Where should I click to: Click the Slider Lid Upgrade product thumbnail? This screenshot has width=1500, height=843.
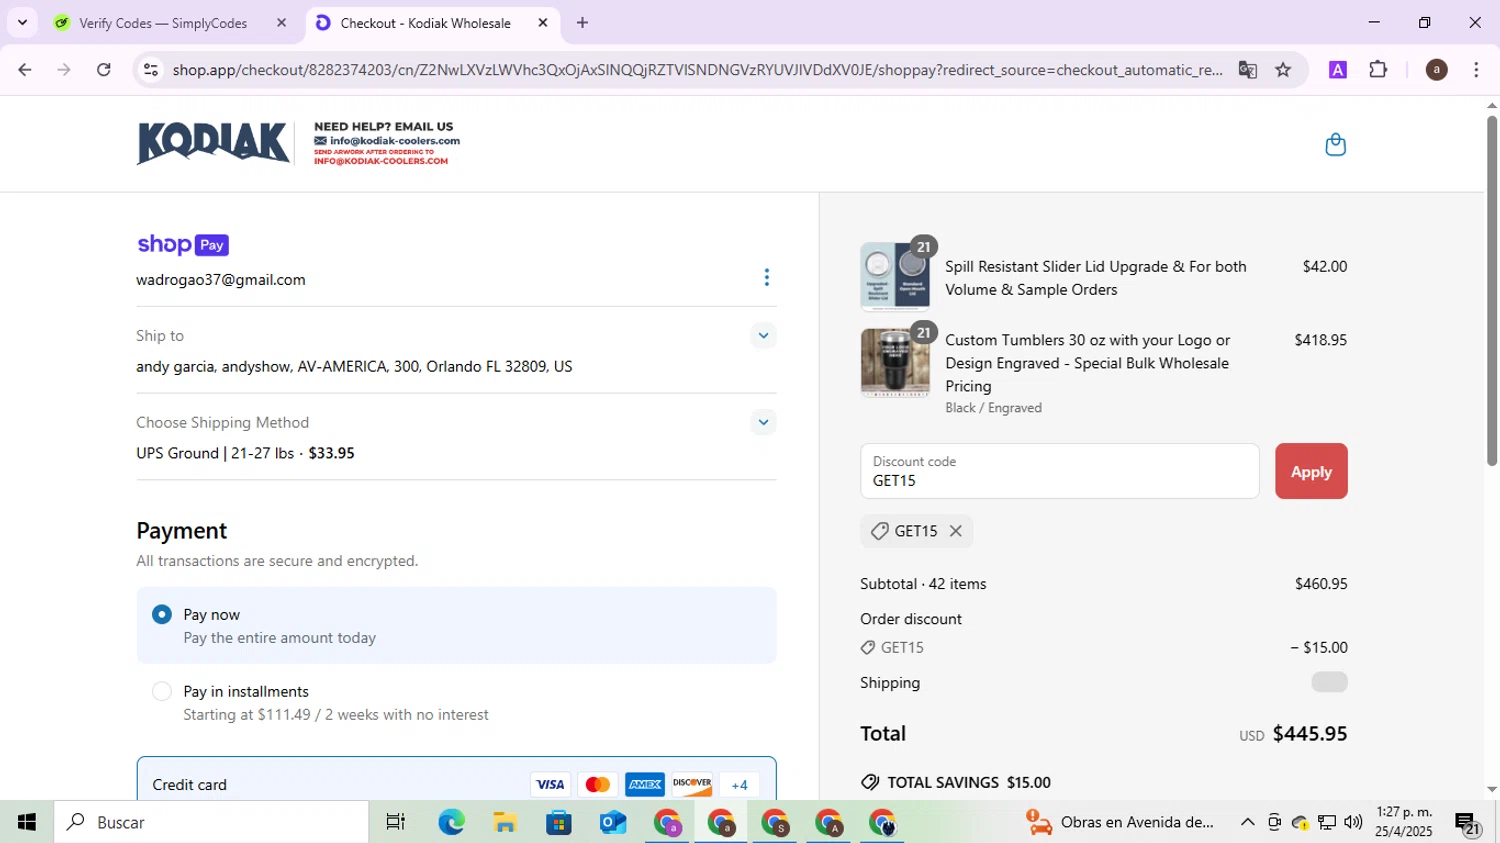[895, 277]
